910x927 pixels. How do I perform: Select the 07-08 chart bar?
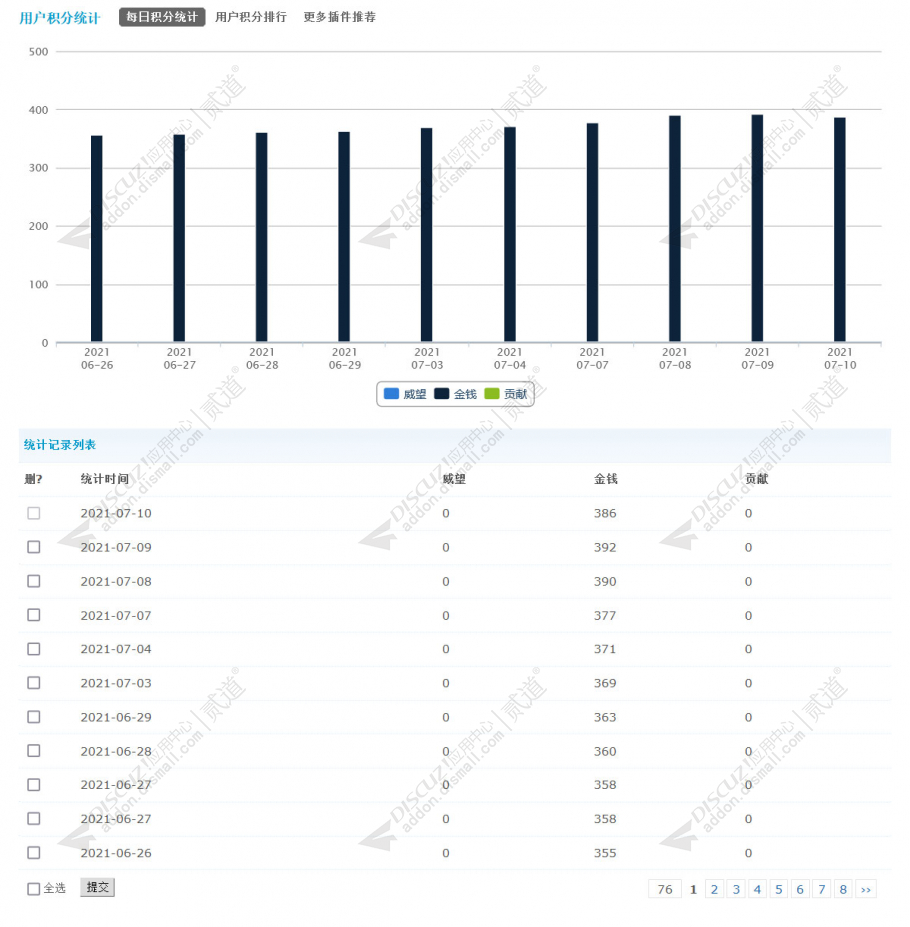click(675, 229)
